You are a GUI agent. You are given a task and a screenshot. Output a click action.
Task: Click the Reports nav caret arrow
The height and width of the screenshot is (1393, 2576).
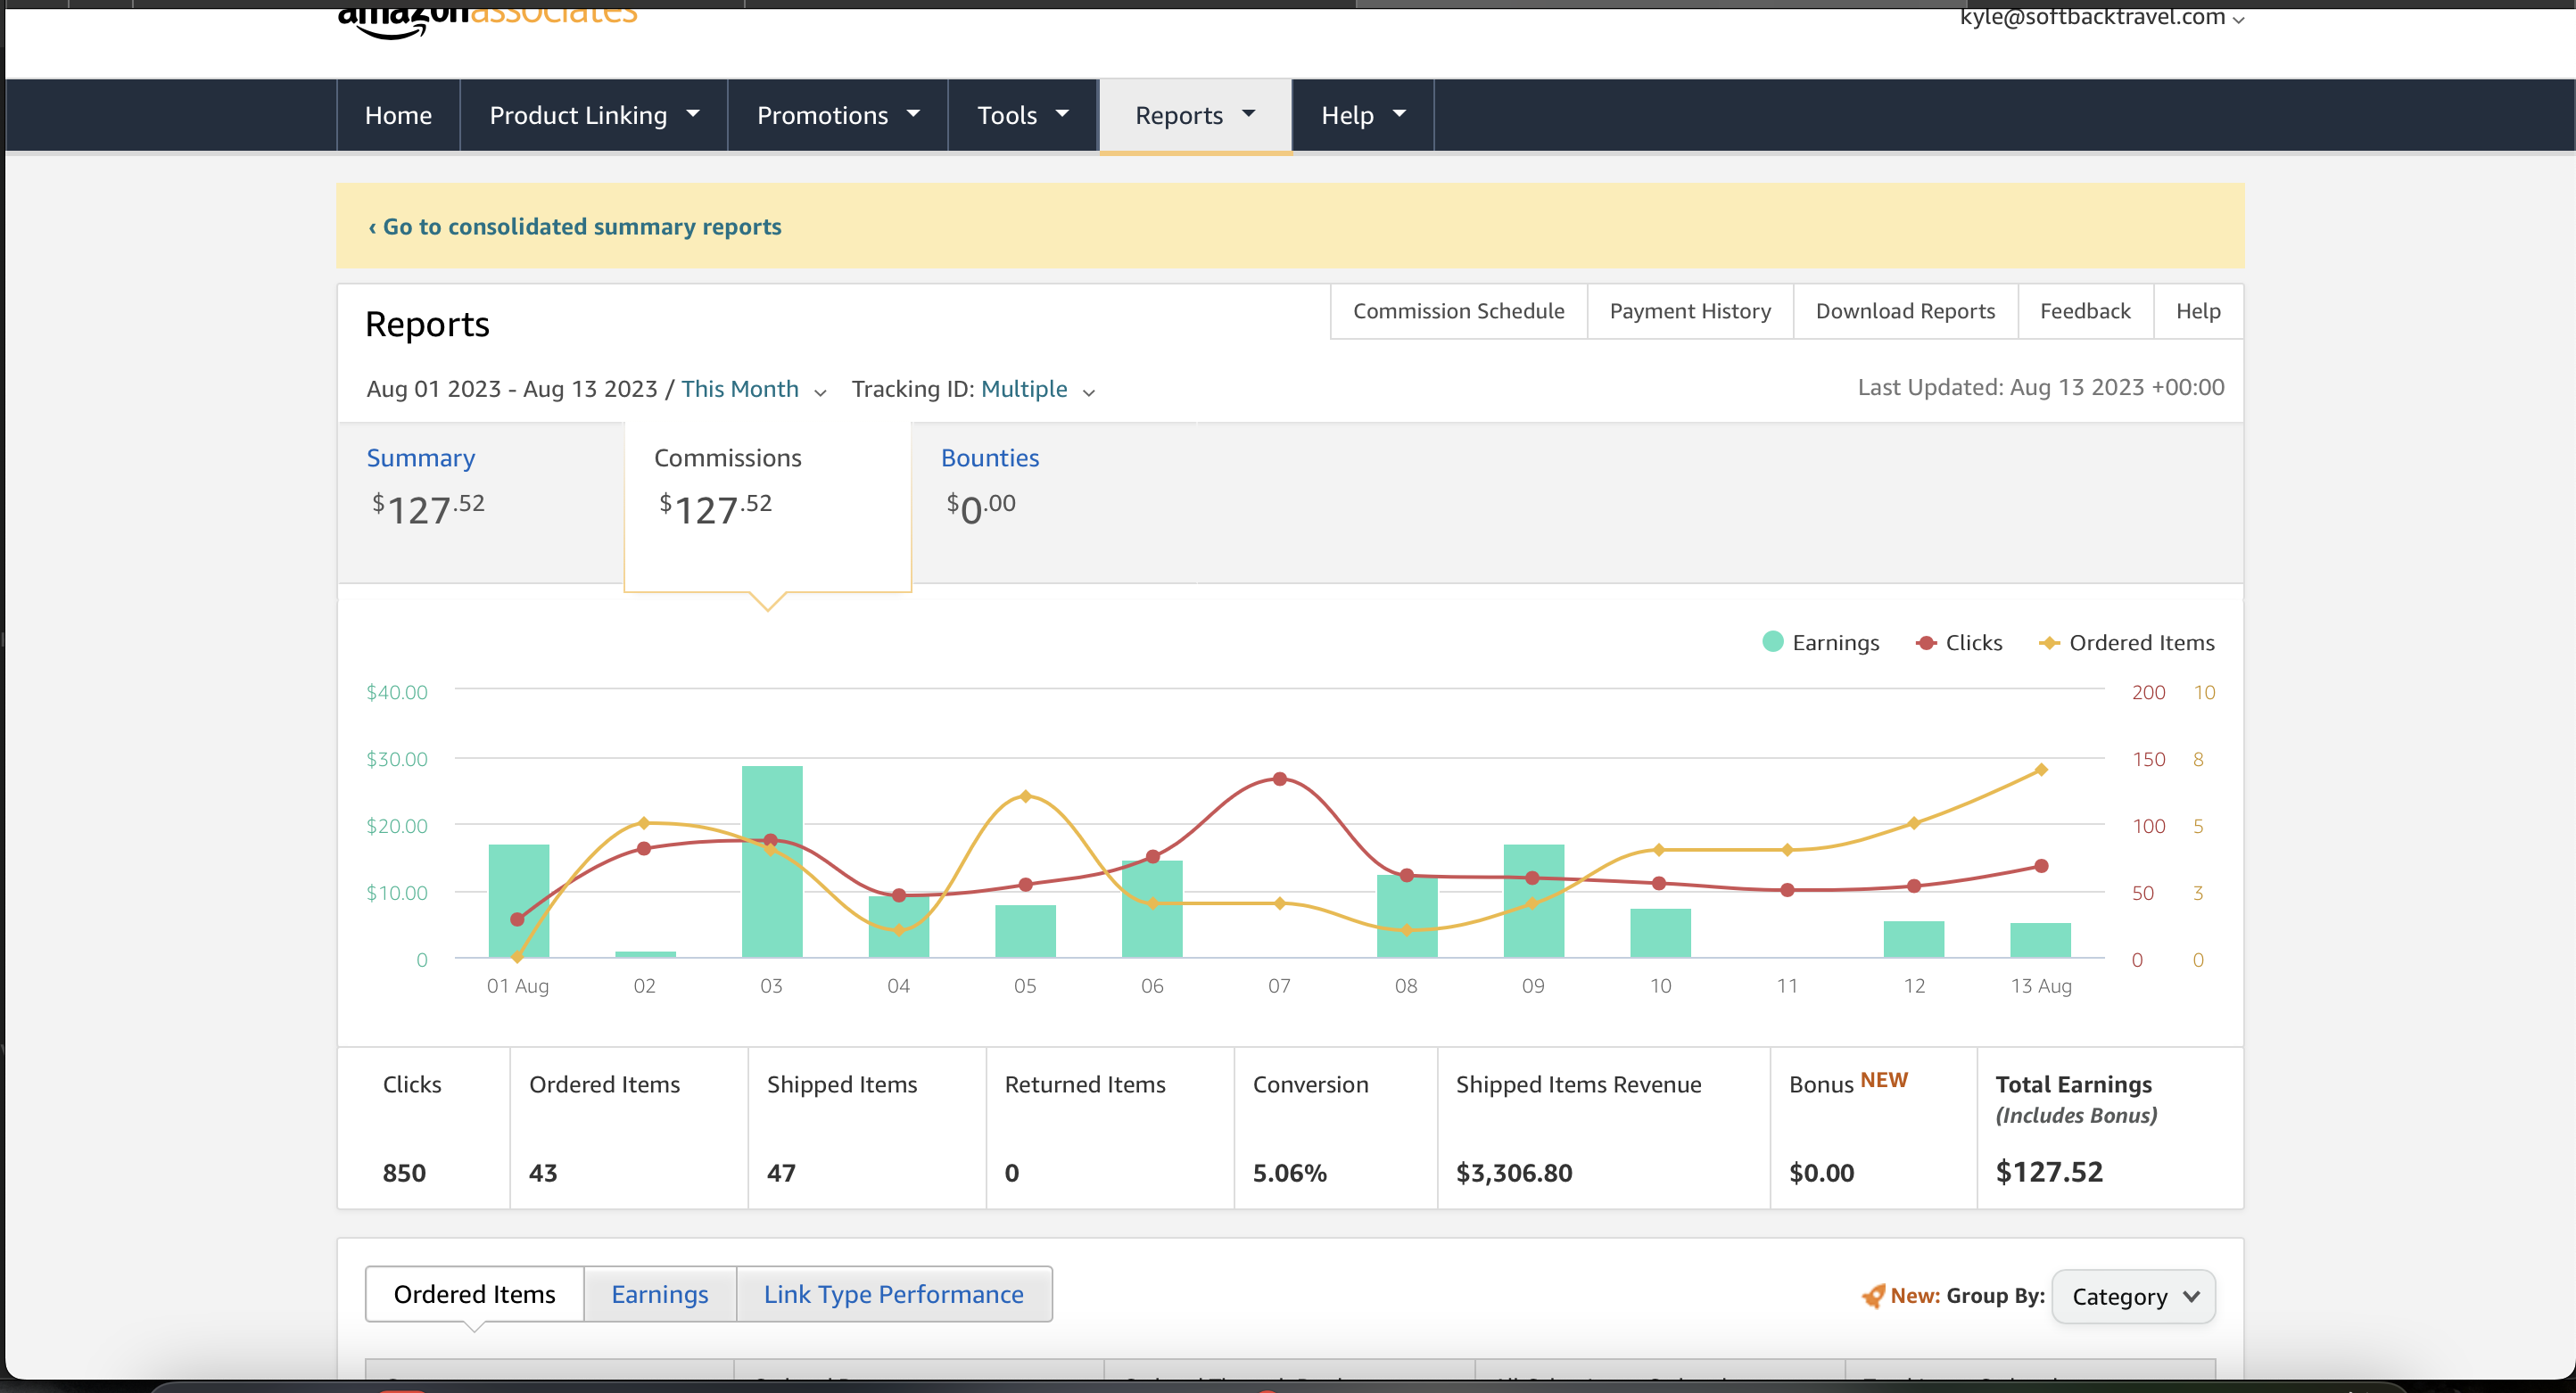(1248, 113)
